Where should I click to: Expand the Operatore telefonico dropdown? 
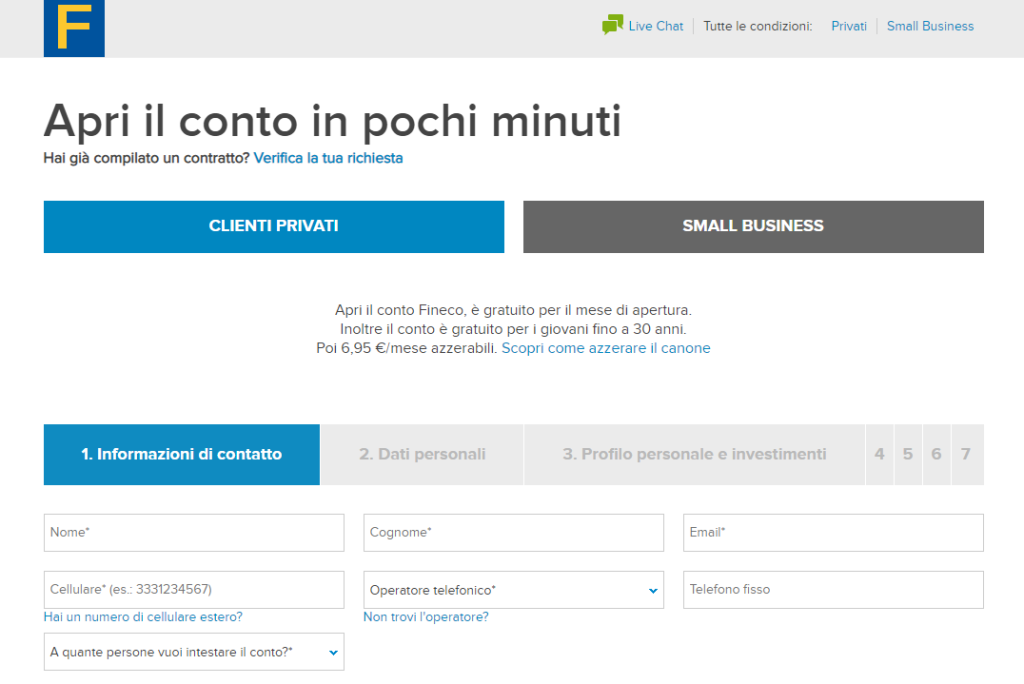(x=513, y=590)
